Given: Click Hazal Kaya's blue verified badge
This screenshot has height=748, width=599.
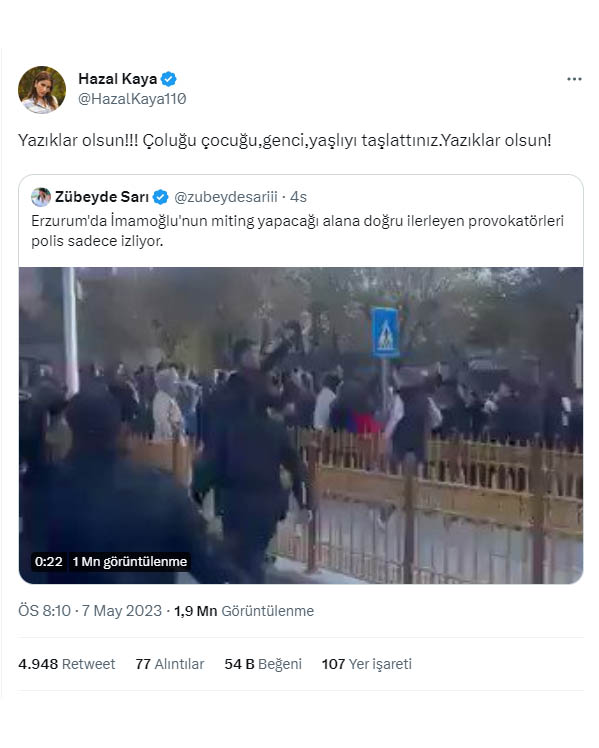Looking at the screenshot, I should click(x=168, y=79).
